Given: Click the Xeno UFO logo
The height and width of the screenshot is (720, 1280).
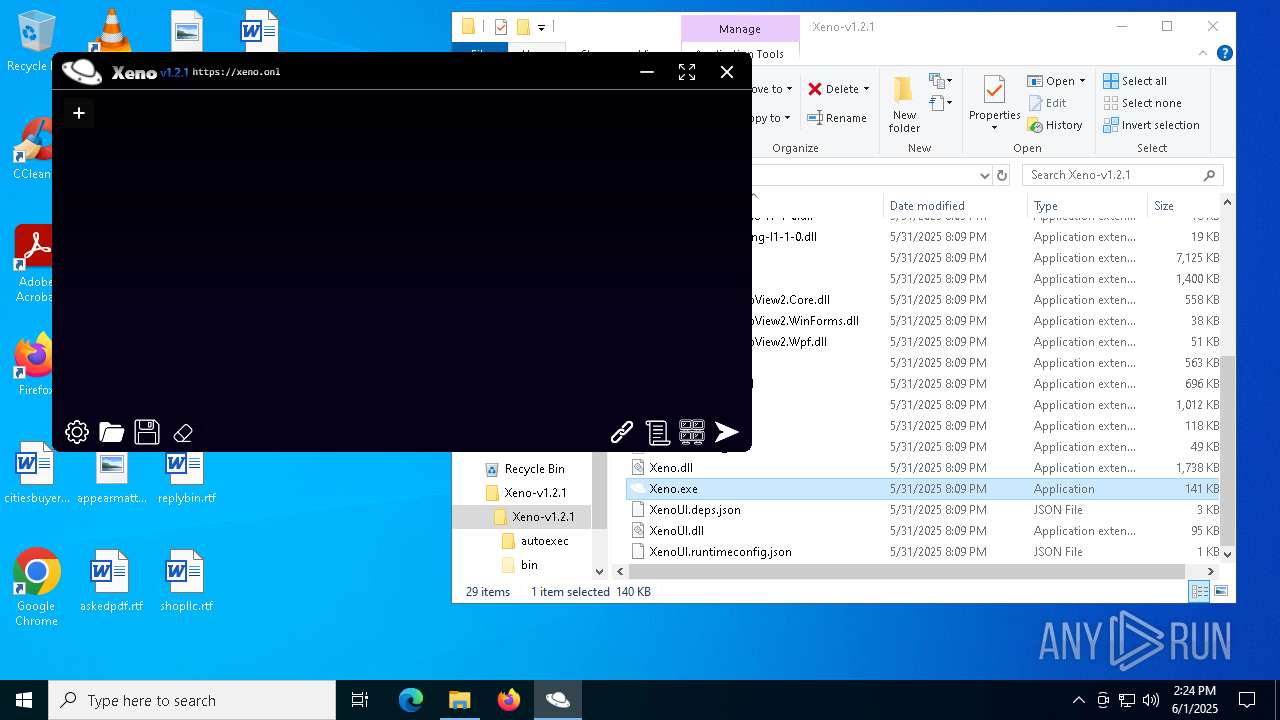Looking at the screenshot, I should click(x=82, y=71).
